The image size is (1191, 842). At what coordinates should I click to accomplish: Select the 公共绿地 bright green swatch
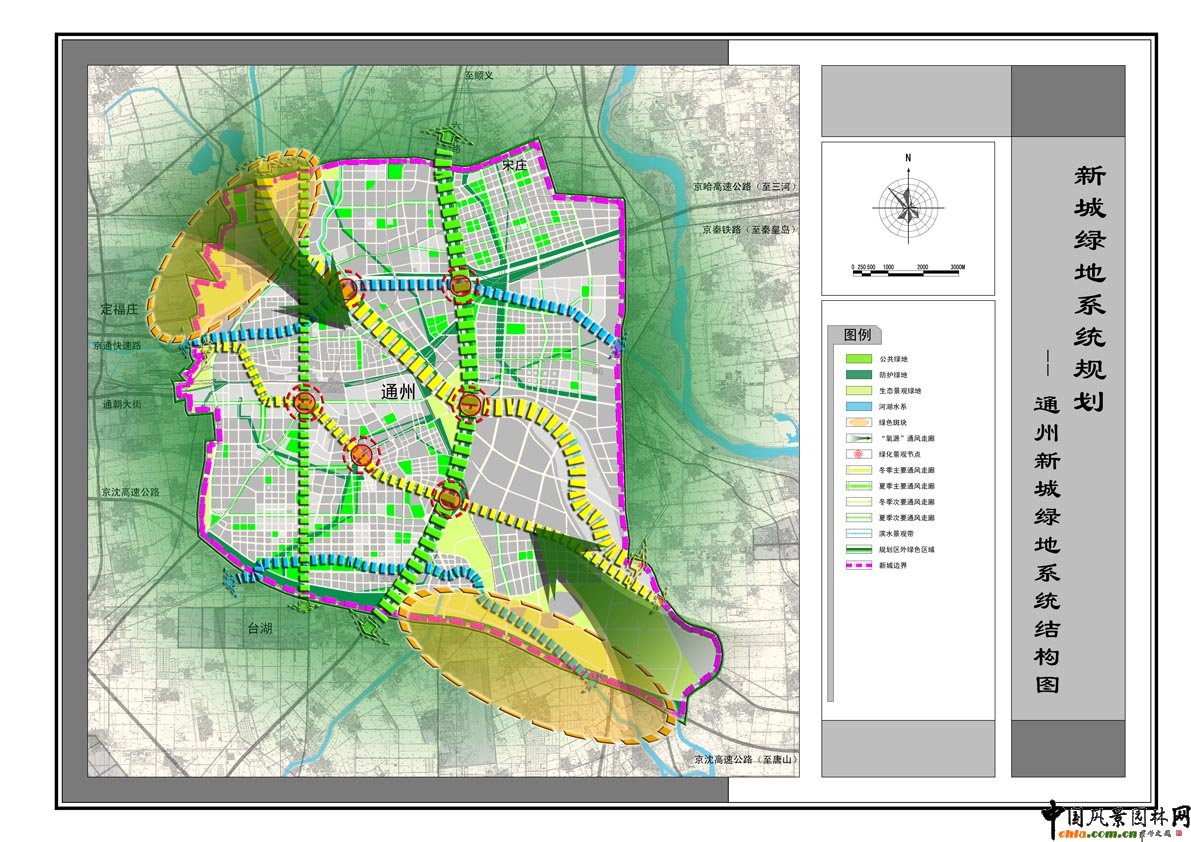click(860, 358)
